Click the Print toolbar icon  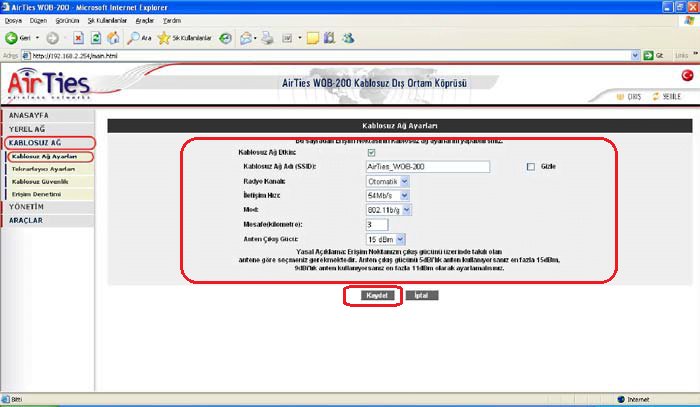267,38
